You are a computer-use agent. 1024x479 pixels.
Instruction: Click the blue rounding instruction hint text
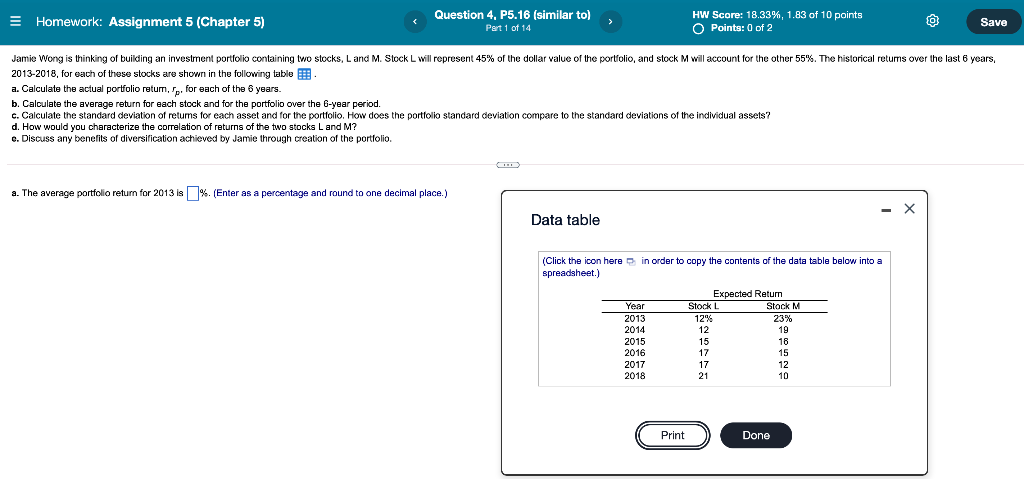[330, 193]
